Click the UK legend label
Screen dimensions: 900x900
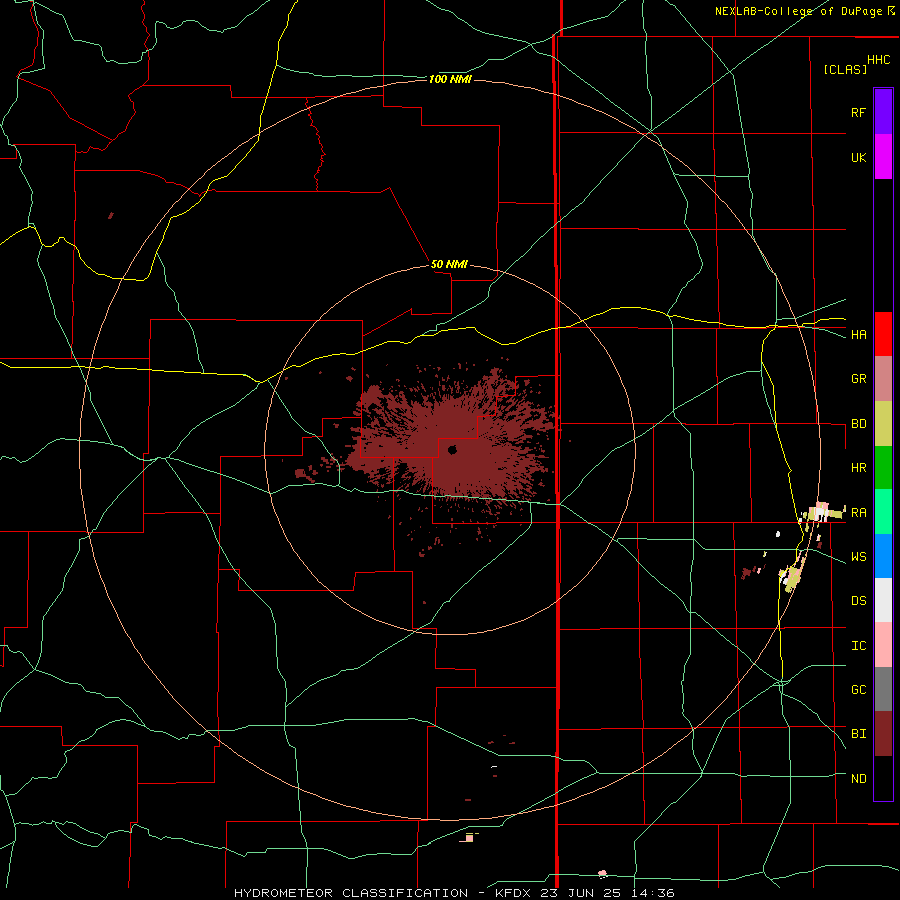pos(858,157)
